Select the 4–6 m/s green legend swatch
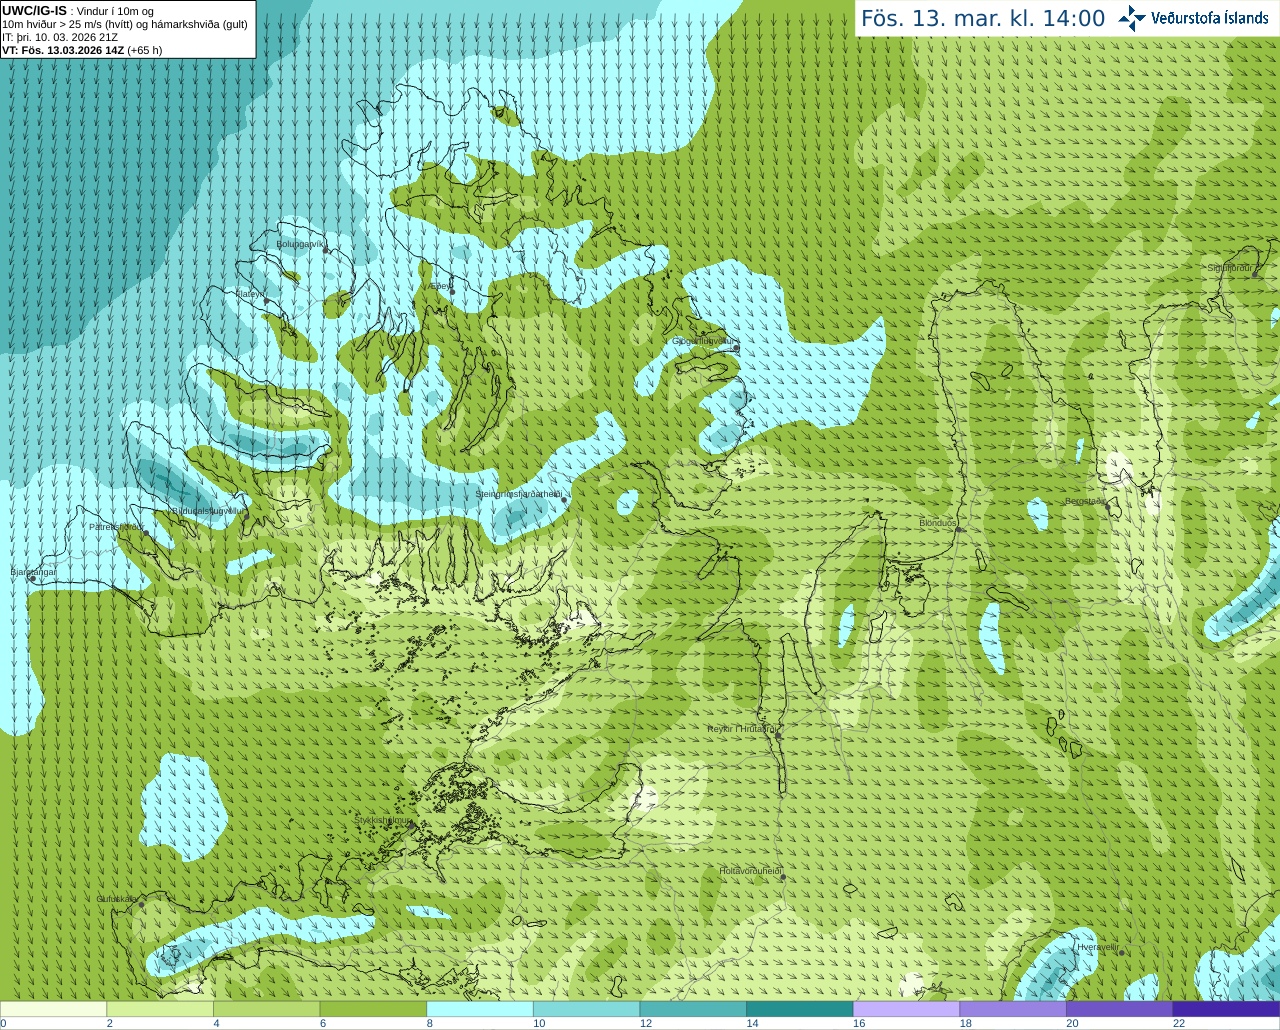This screenshot has height=1030, width=1280. tap(266, 1009)
